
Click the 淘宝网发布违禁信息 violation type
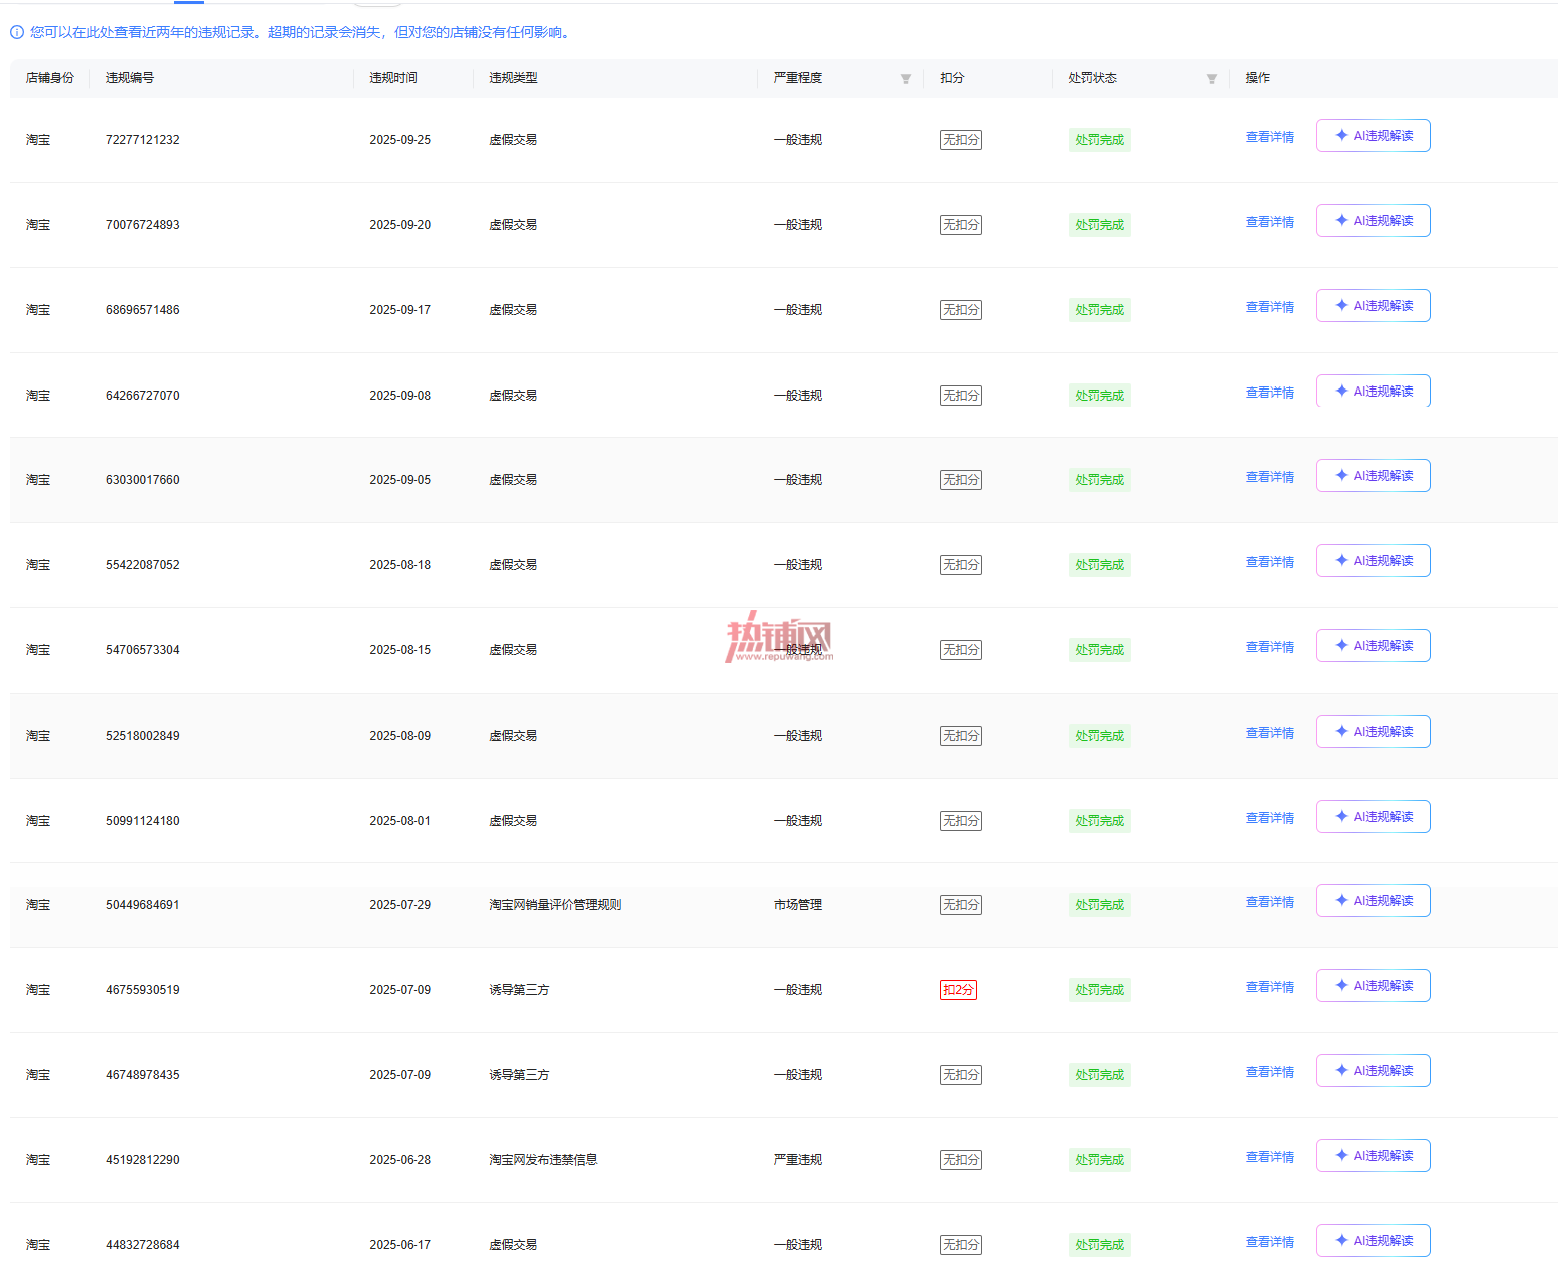pos(543,1160)
